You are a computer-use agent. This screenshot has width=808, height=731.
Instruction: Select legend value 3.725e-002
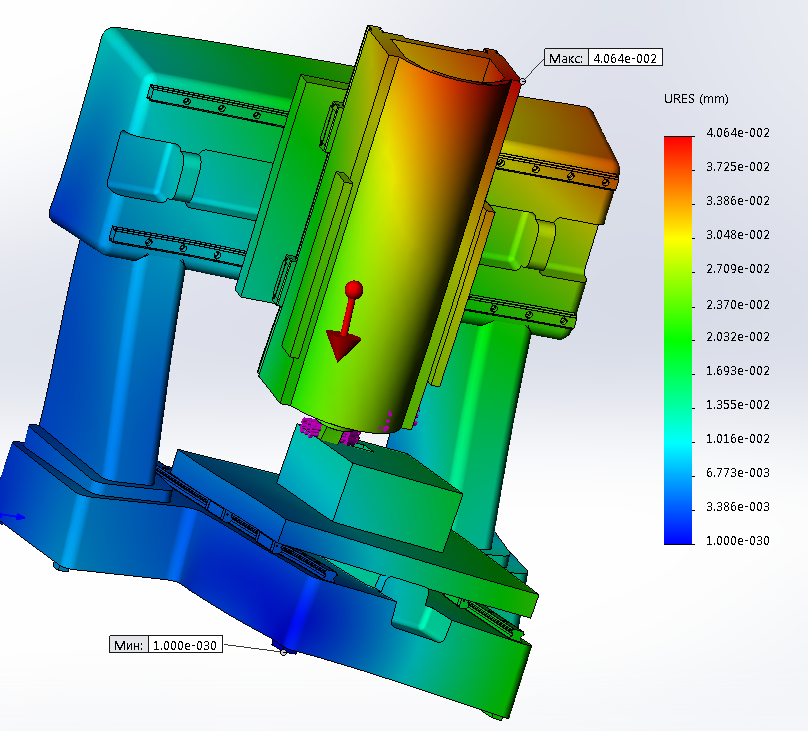pyautogui.click(x=738, y=166)
